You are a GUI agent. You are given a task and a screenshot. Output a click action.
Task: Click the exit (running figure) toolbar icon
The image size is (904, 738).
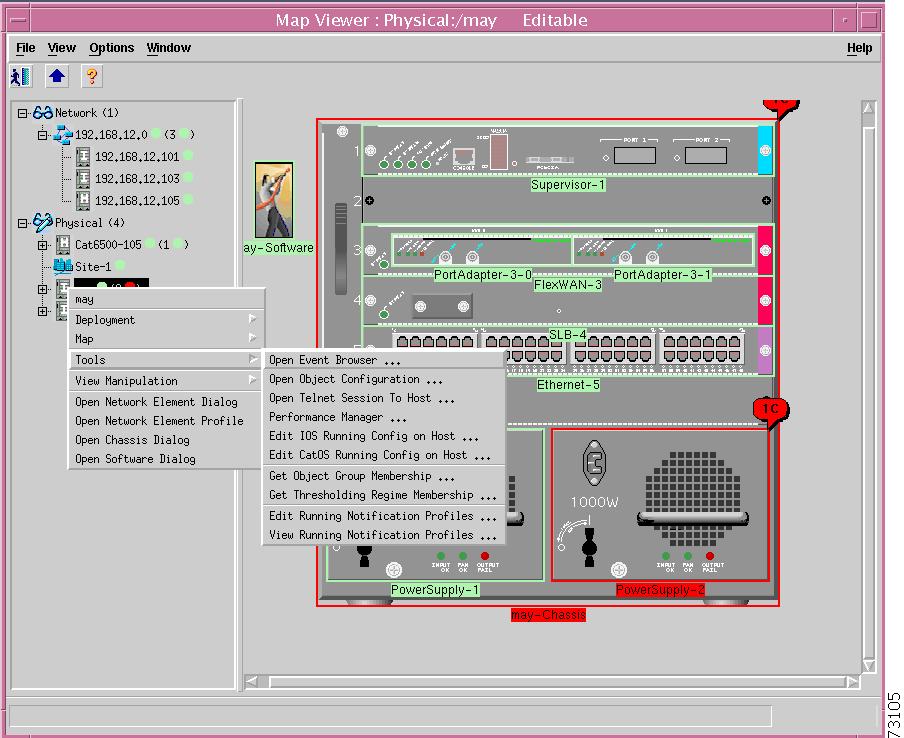click(21, 77)
